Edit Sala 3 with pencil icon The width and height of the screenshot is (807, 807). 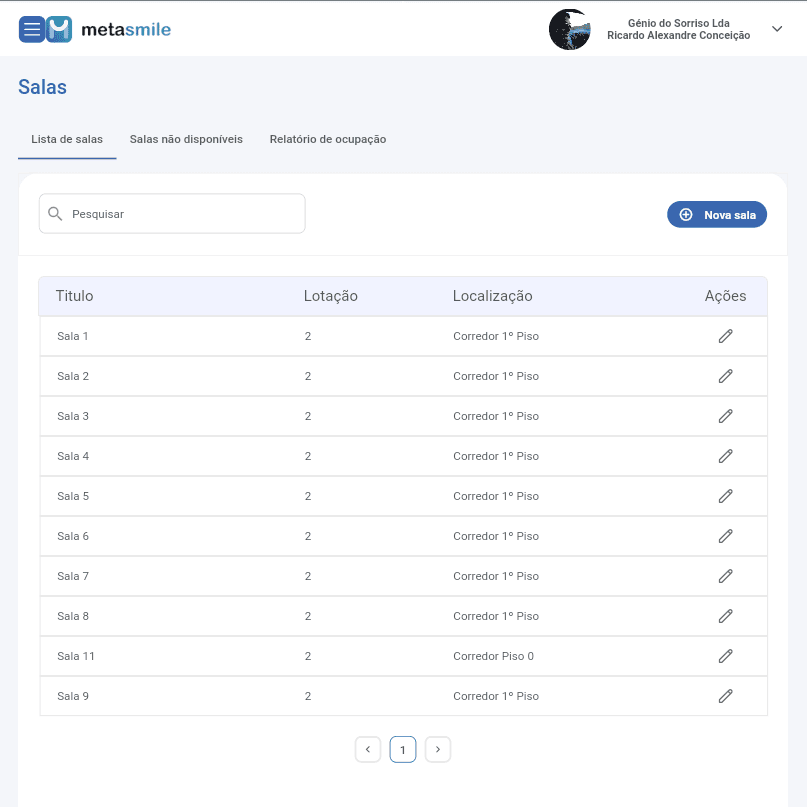click(726, 416)
